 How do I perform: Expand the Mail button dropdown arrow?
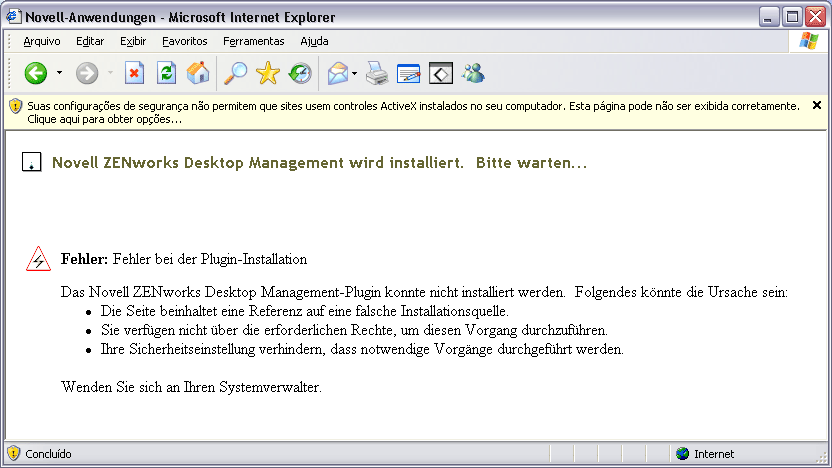click(354, 73)
